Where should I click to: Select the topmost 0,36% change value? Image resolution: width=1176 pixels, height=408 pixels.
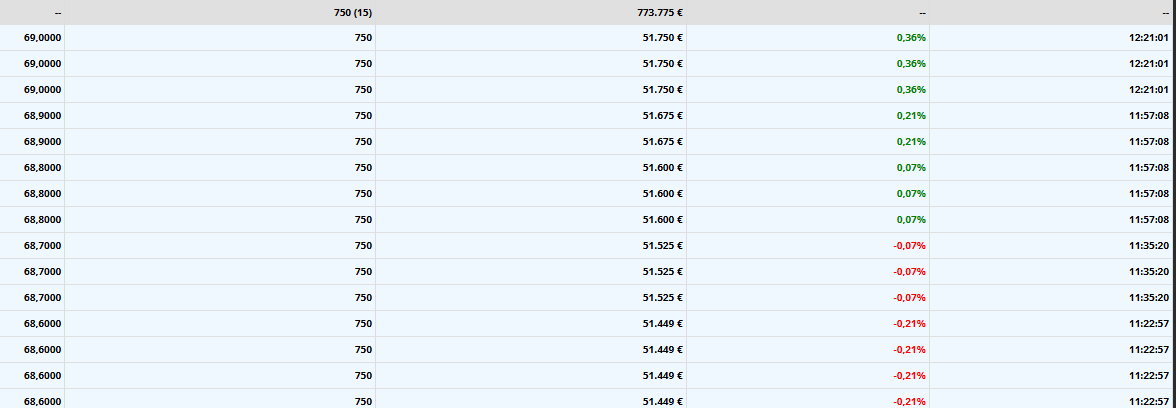(x=808, y=38)
